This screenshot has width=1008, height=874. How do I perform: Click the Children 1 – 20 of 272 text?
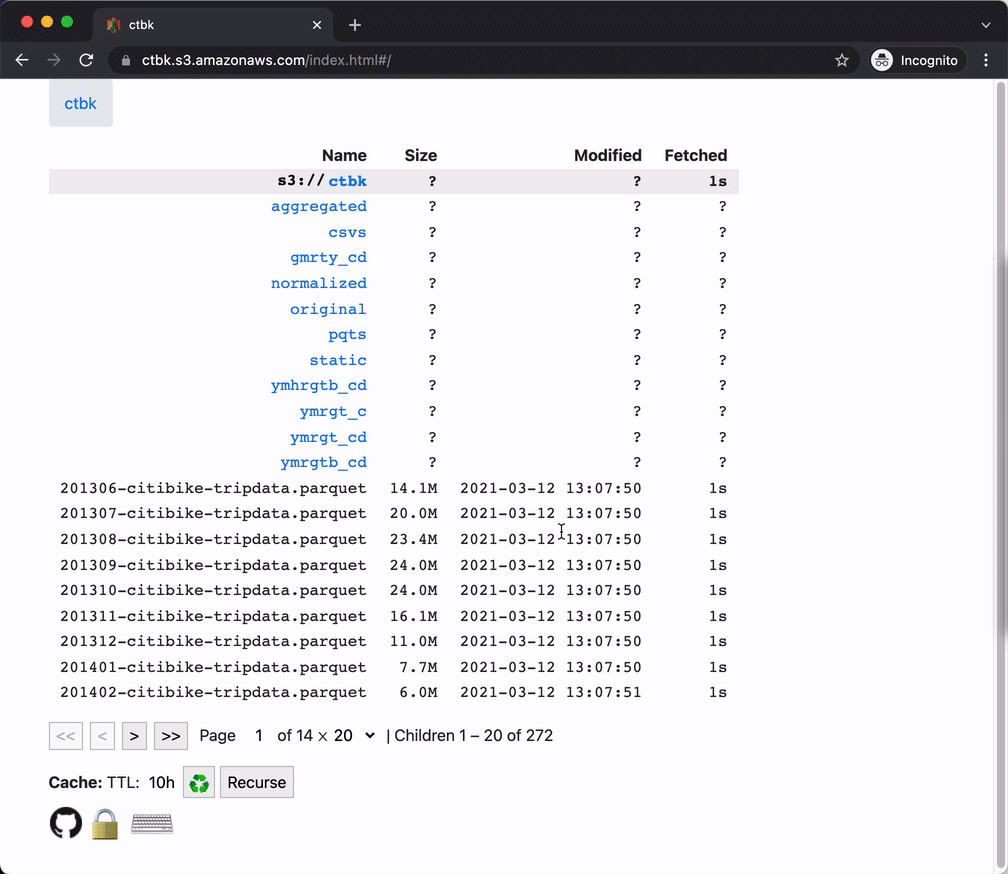point(473,735)
